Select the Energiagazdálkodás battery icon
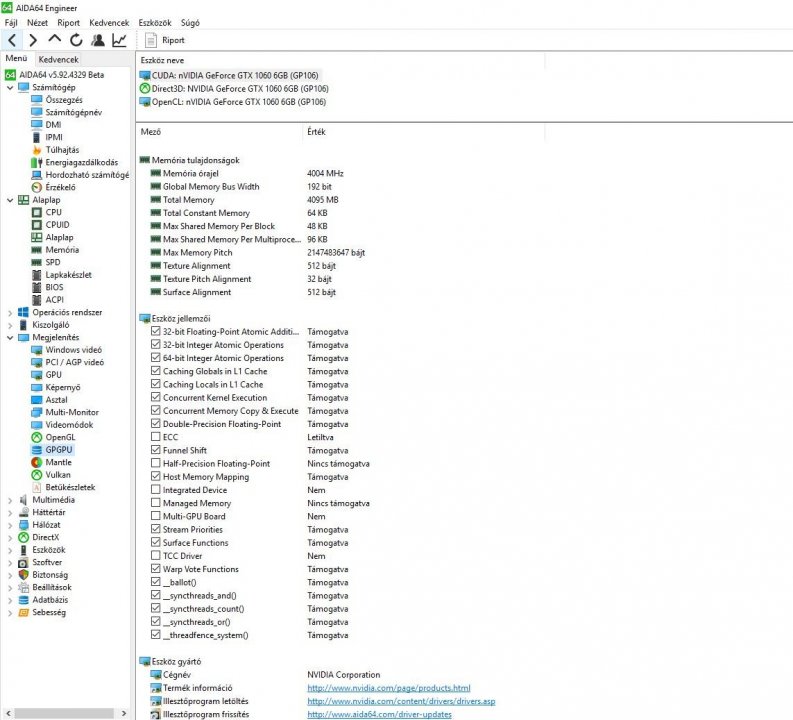793x720 pixels. [x=36, y=162]
